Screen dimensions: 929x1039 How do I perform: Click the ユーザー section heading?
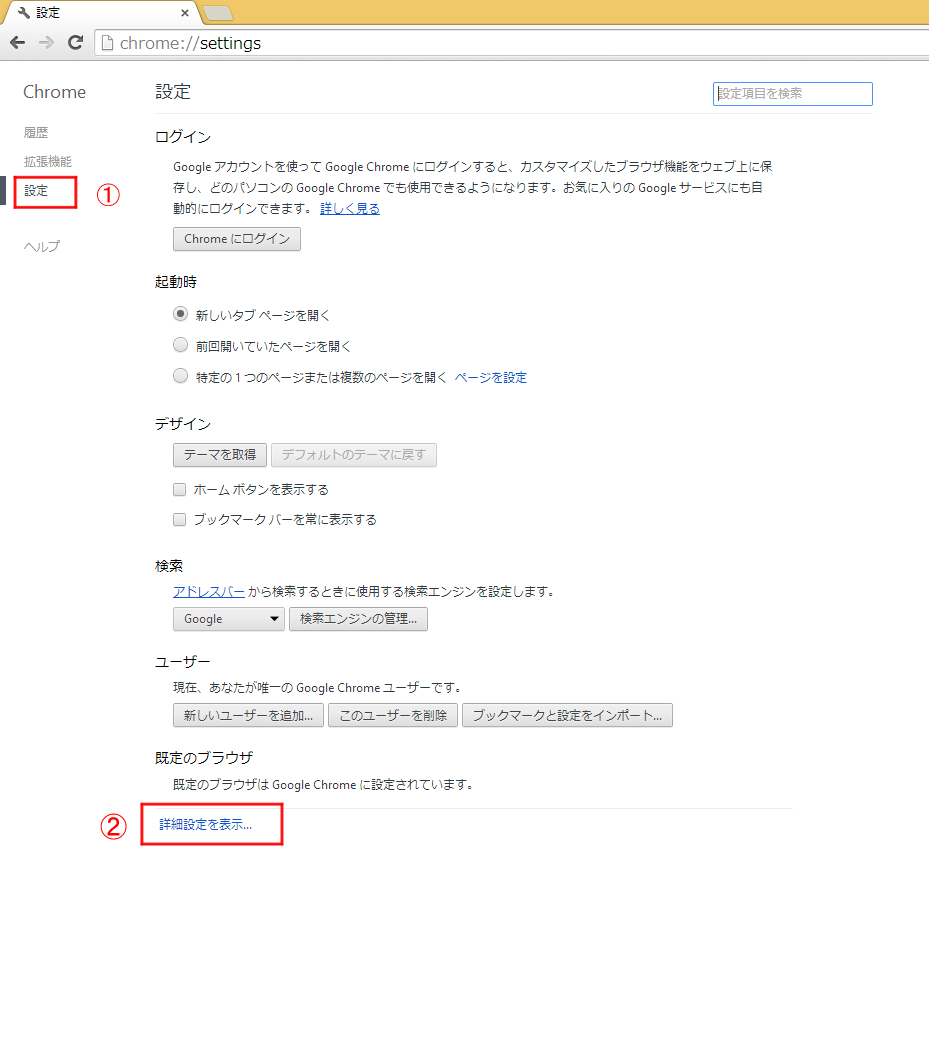coord(183,663)
